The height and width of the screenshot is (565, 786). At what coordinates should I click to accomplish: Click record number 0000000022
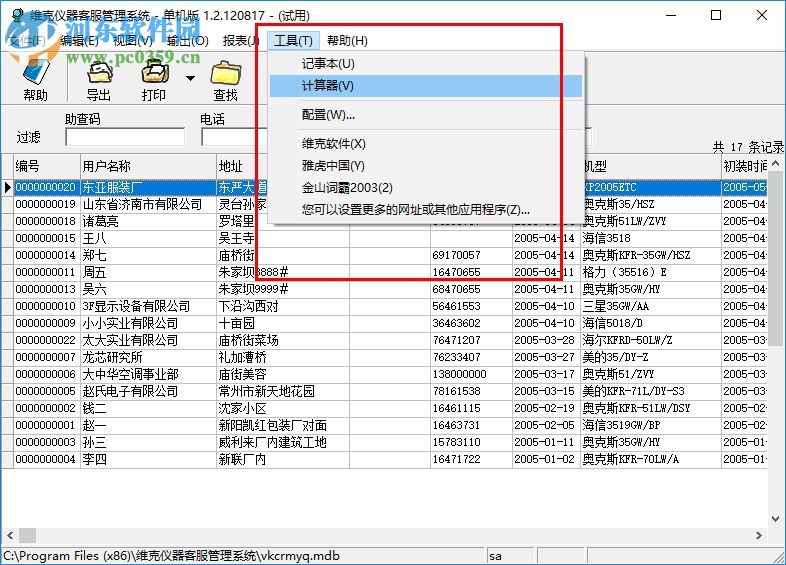(x=47, y=340)
